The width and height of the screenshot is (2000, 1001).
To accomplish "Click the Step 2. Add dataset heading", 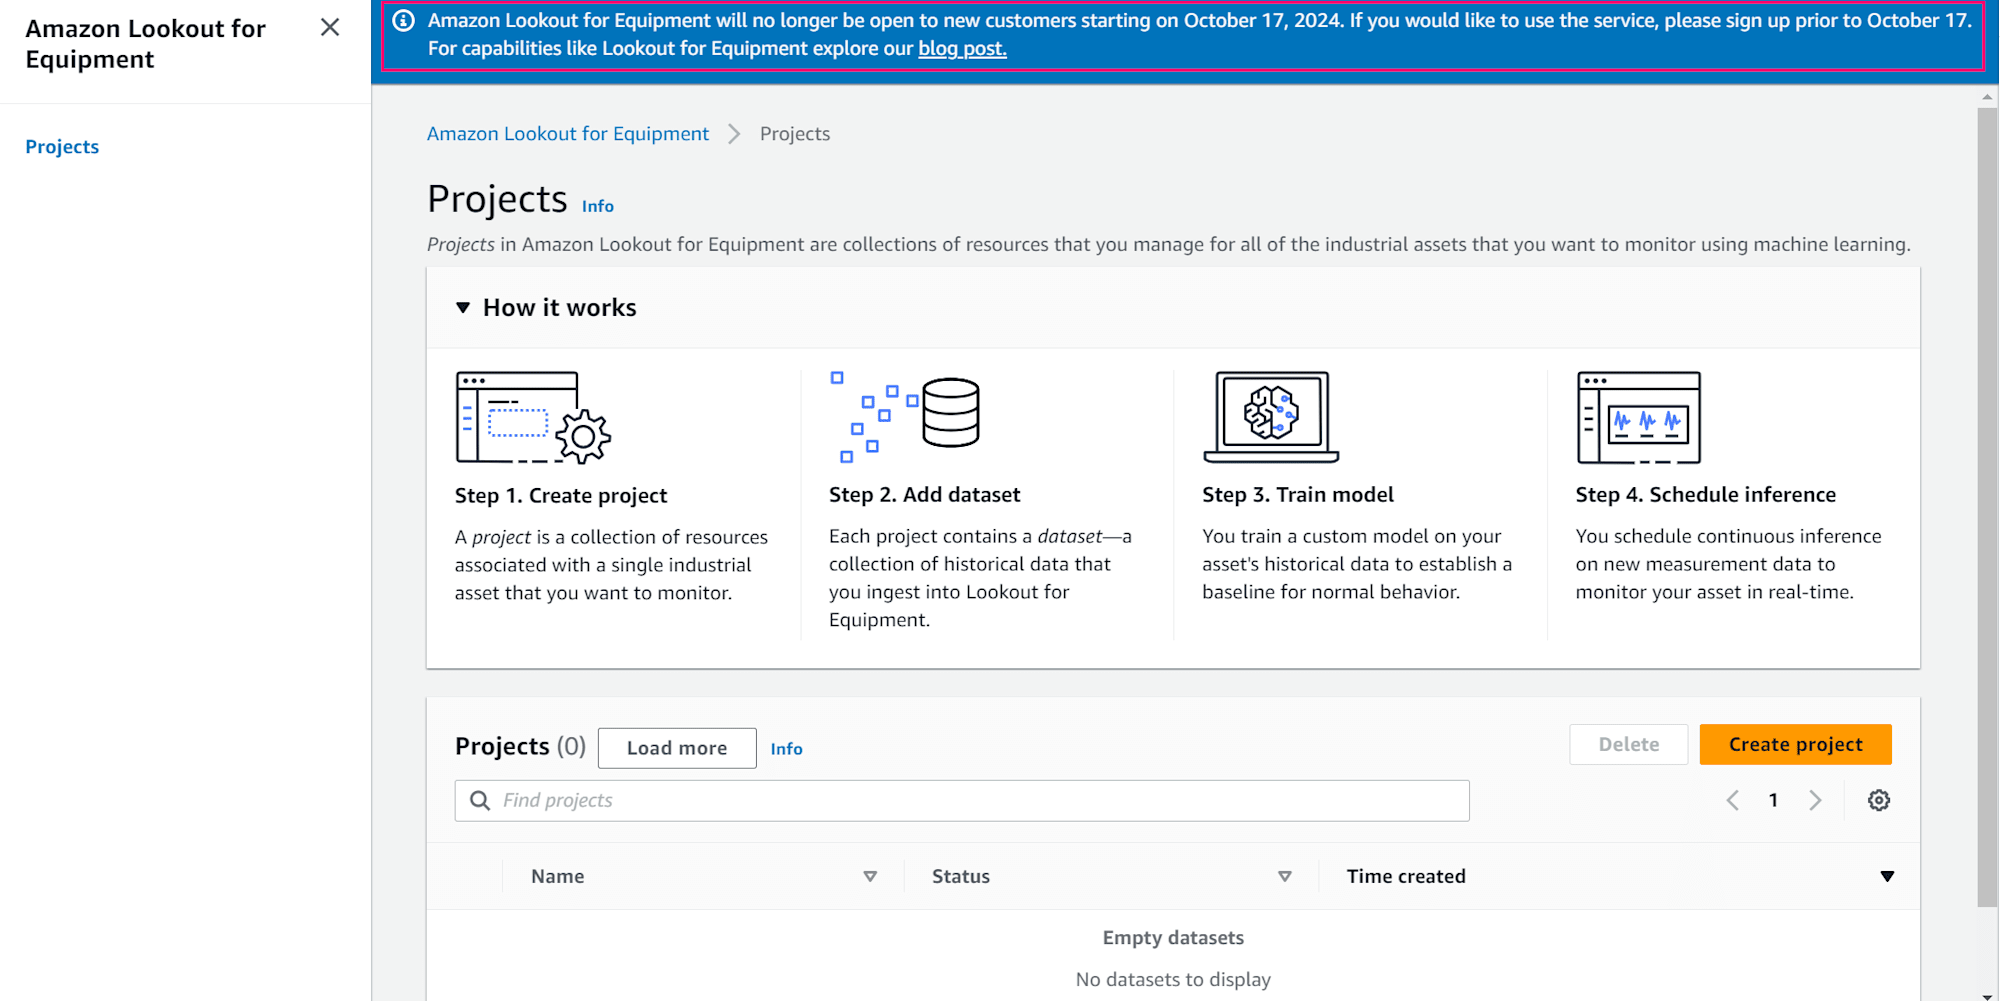I will [x=925, y=495].
